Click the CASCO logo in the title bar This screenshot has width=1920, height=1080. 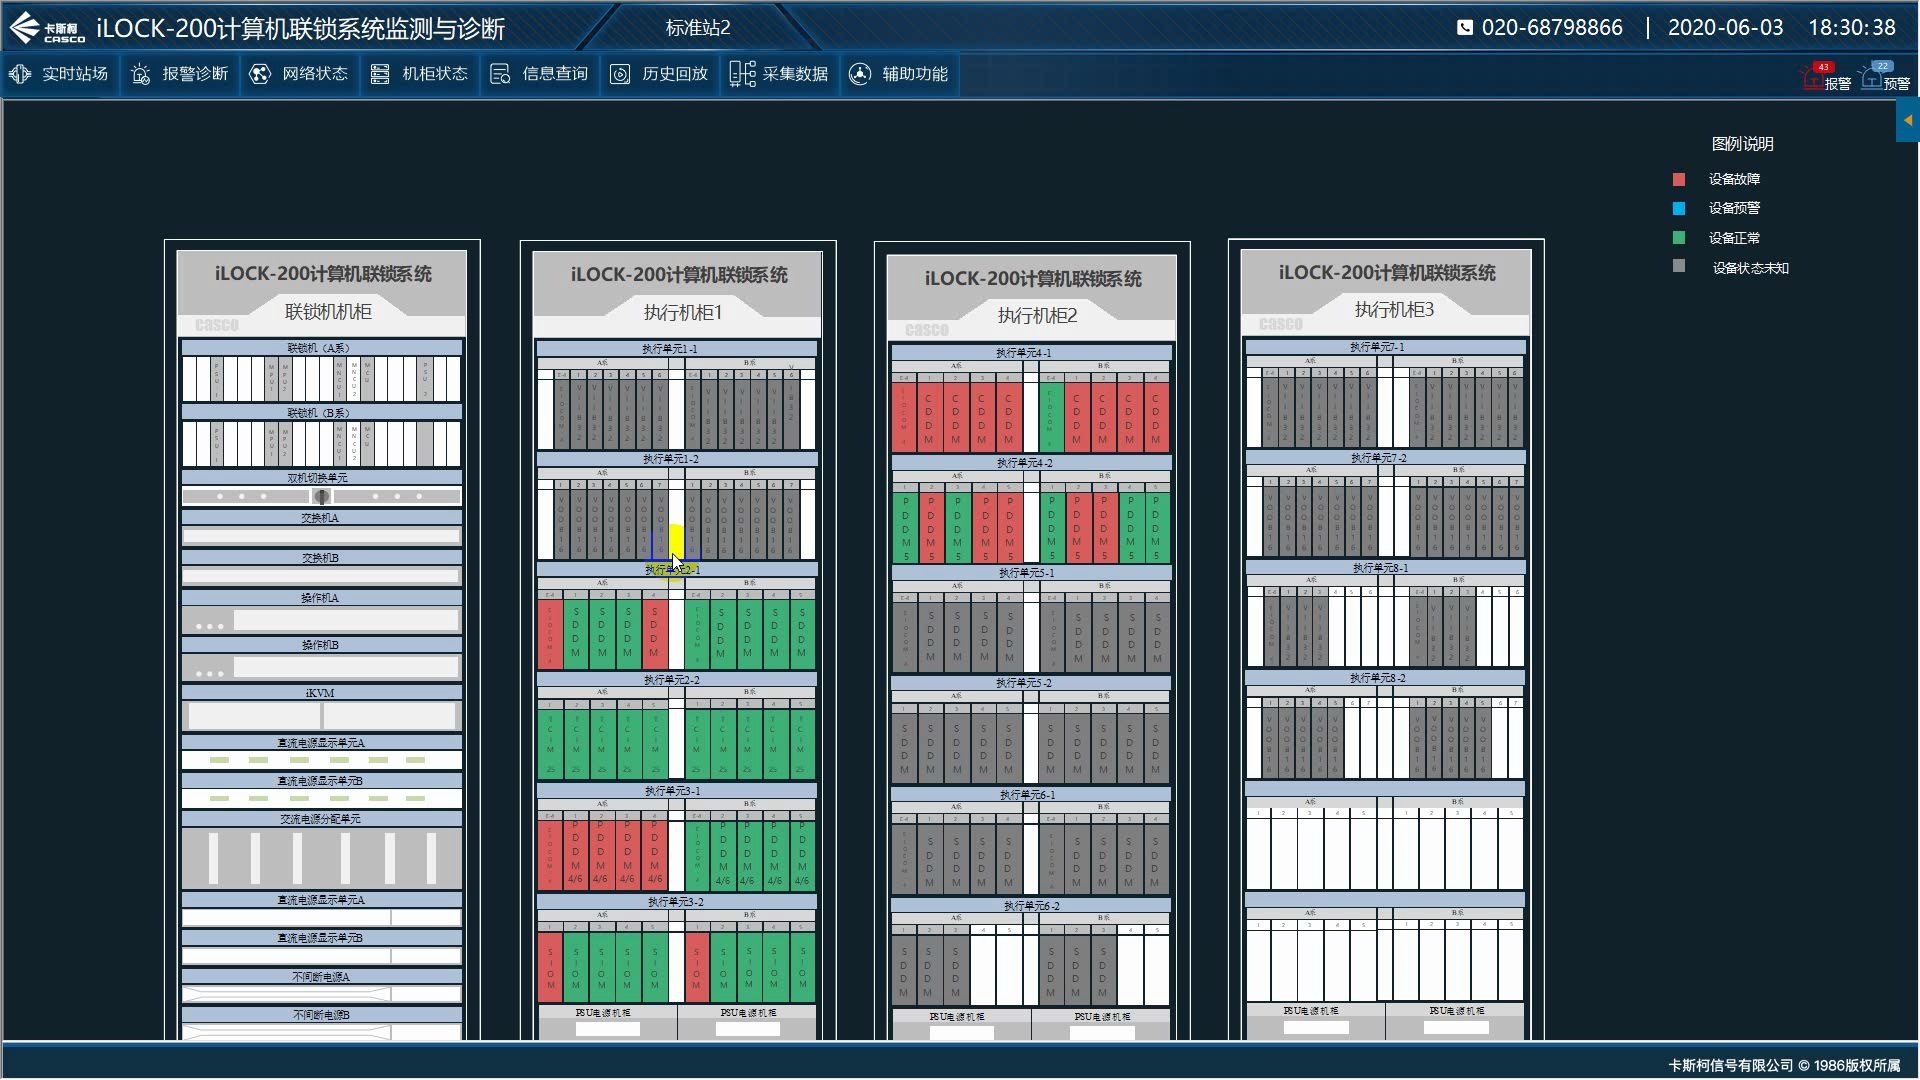click(47, 28)
